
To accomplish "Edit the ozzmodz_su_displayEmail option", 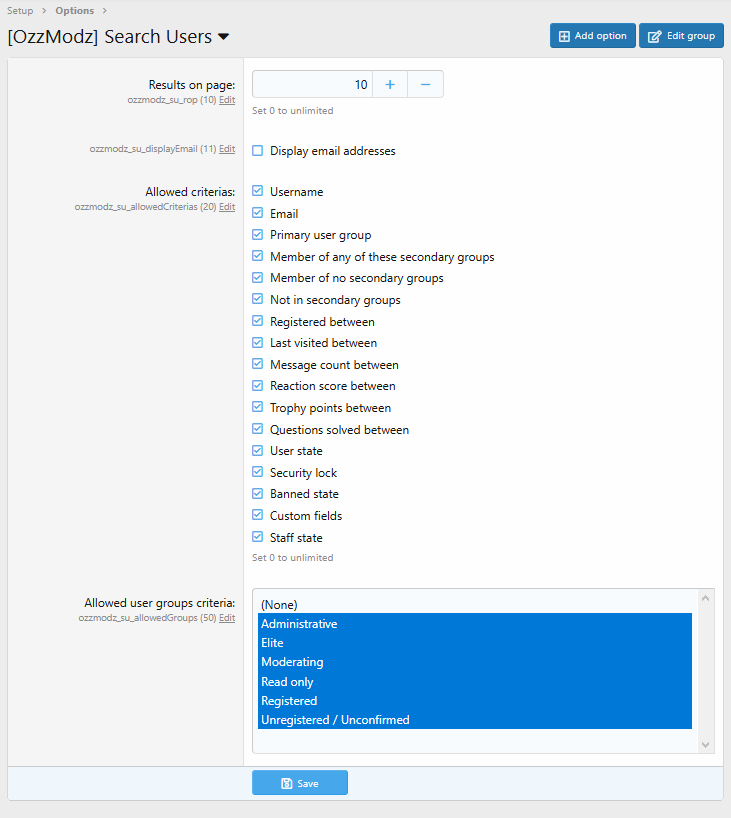I will pos(227,149).
